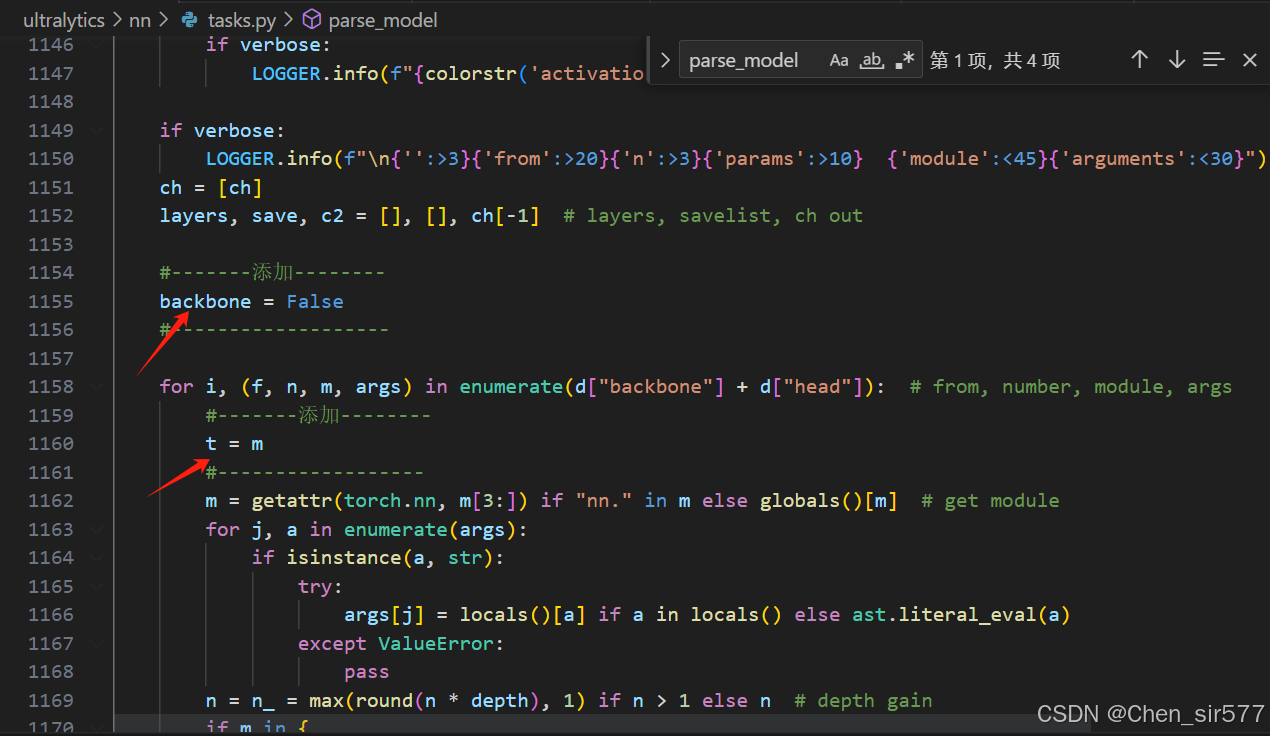Collapse the for loop fold at line 1158

click(x=96, y=386)
